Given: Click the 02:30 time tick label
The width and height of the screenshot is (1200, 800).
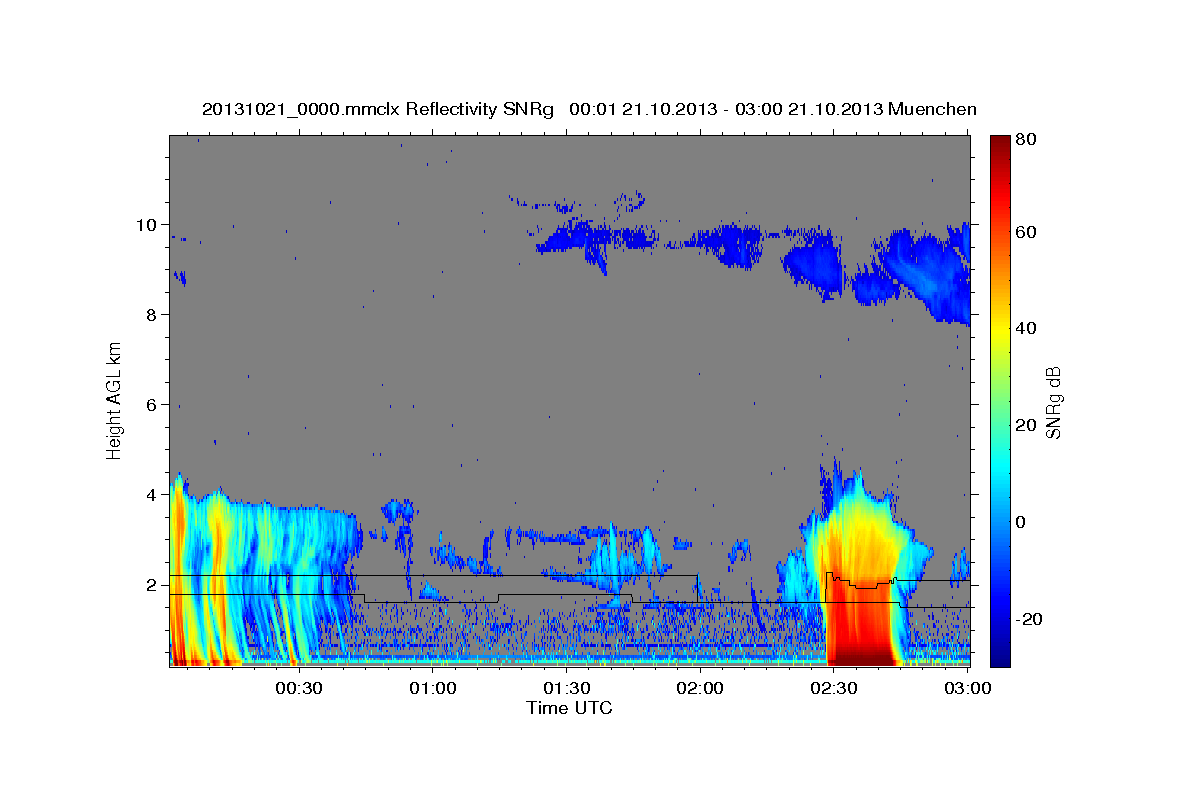Looking at the screenshot, I should pos(833,688).
